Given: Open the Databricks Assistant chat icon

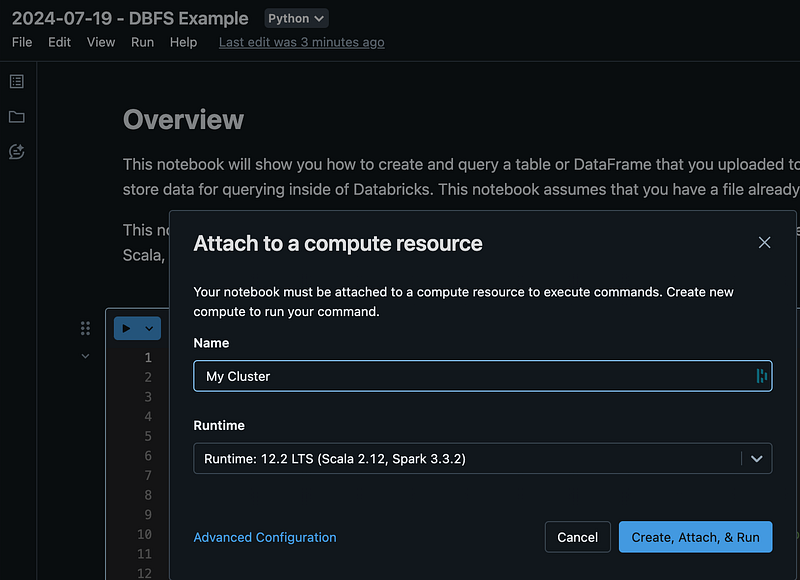Looking at the screenshot, I should click(17, 152).
